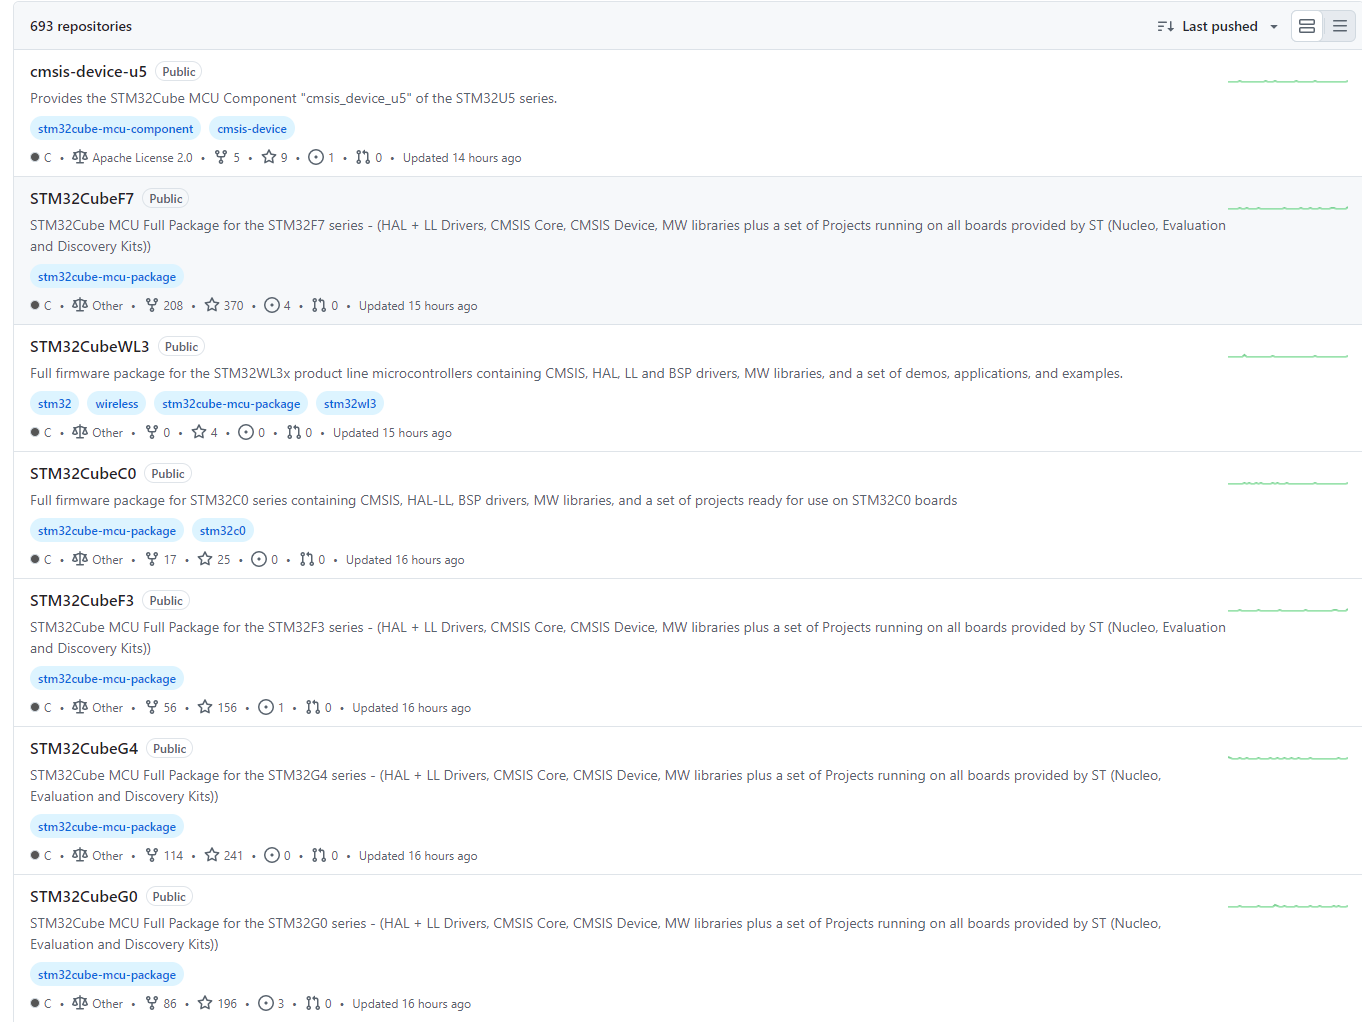
Task: Open the STM32CubeG4 fork icon showing 114
Action: pyautogui.click(x=152, y=855)
